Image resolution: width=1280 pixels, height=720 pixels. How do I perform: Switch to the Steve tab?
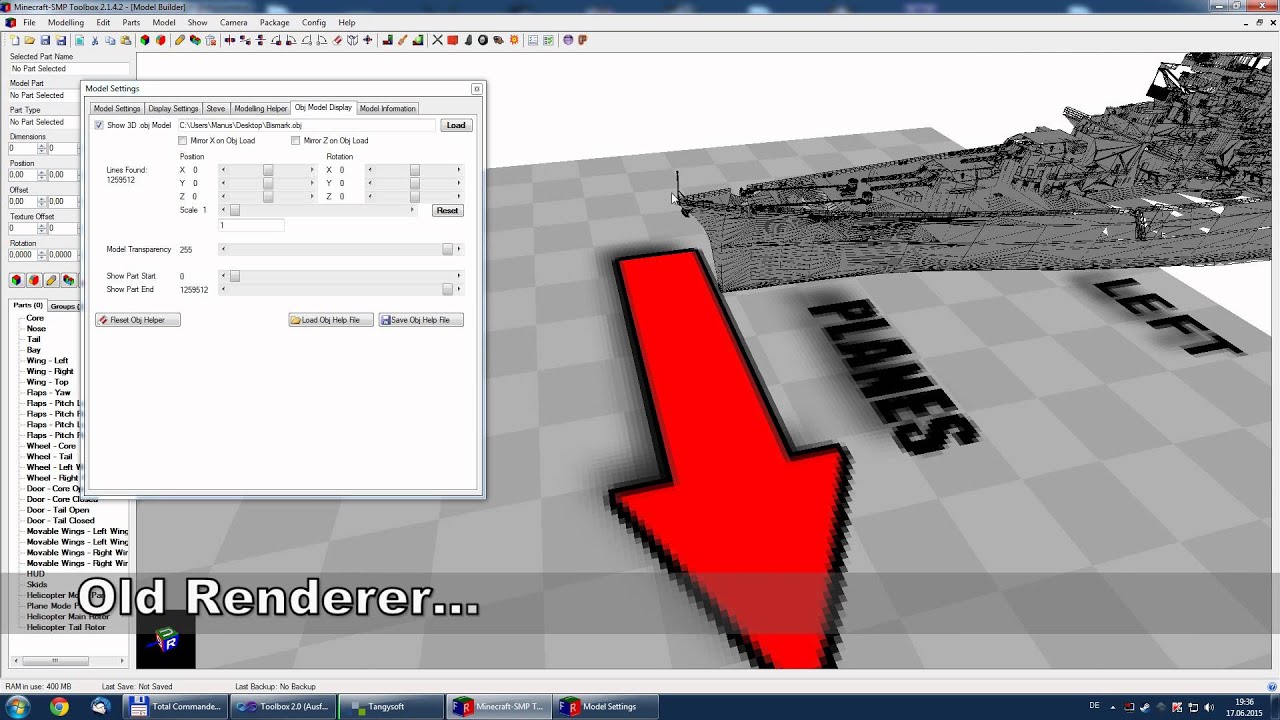pos(216,108)
